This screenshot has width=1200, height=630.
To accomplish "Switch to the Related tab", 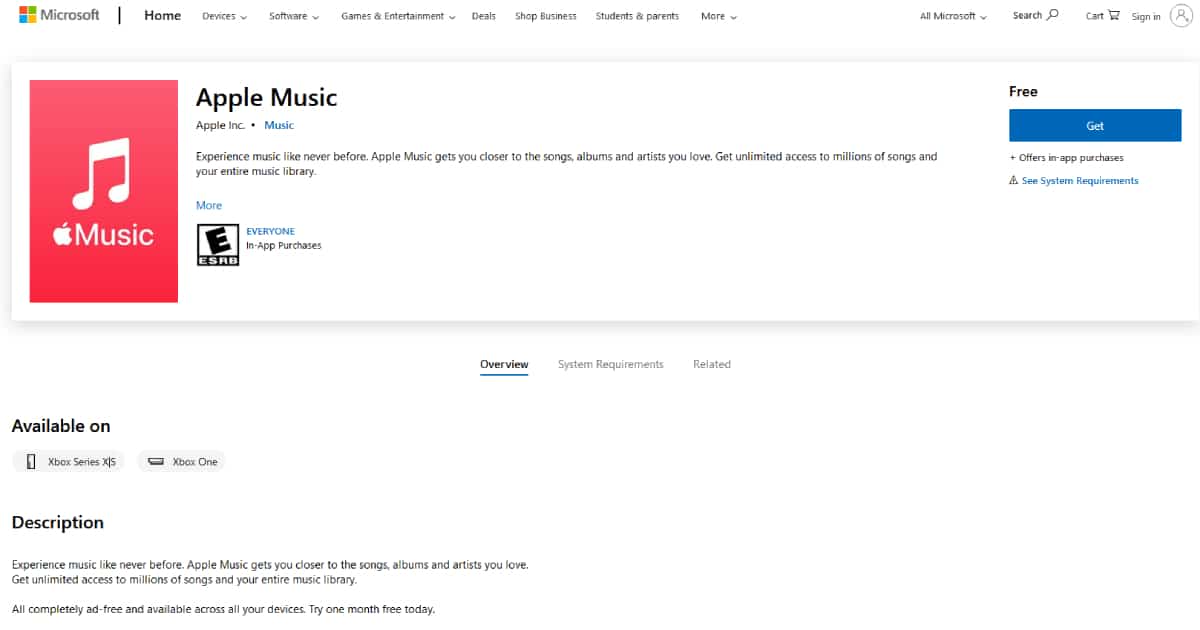I will pyautogui.click(x=711, y=364).
